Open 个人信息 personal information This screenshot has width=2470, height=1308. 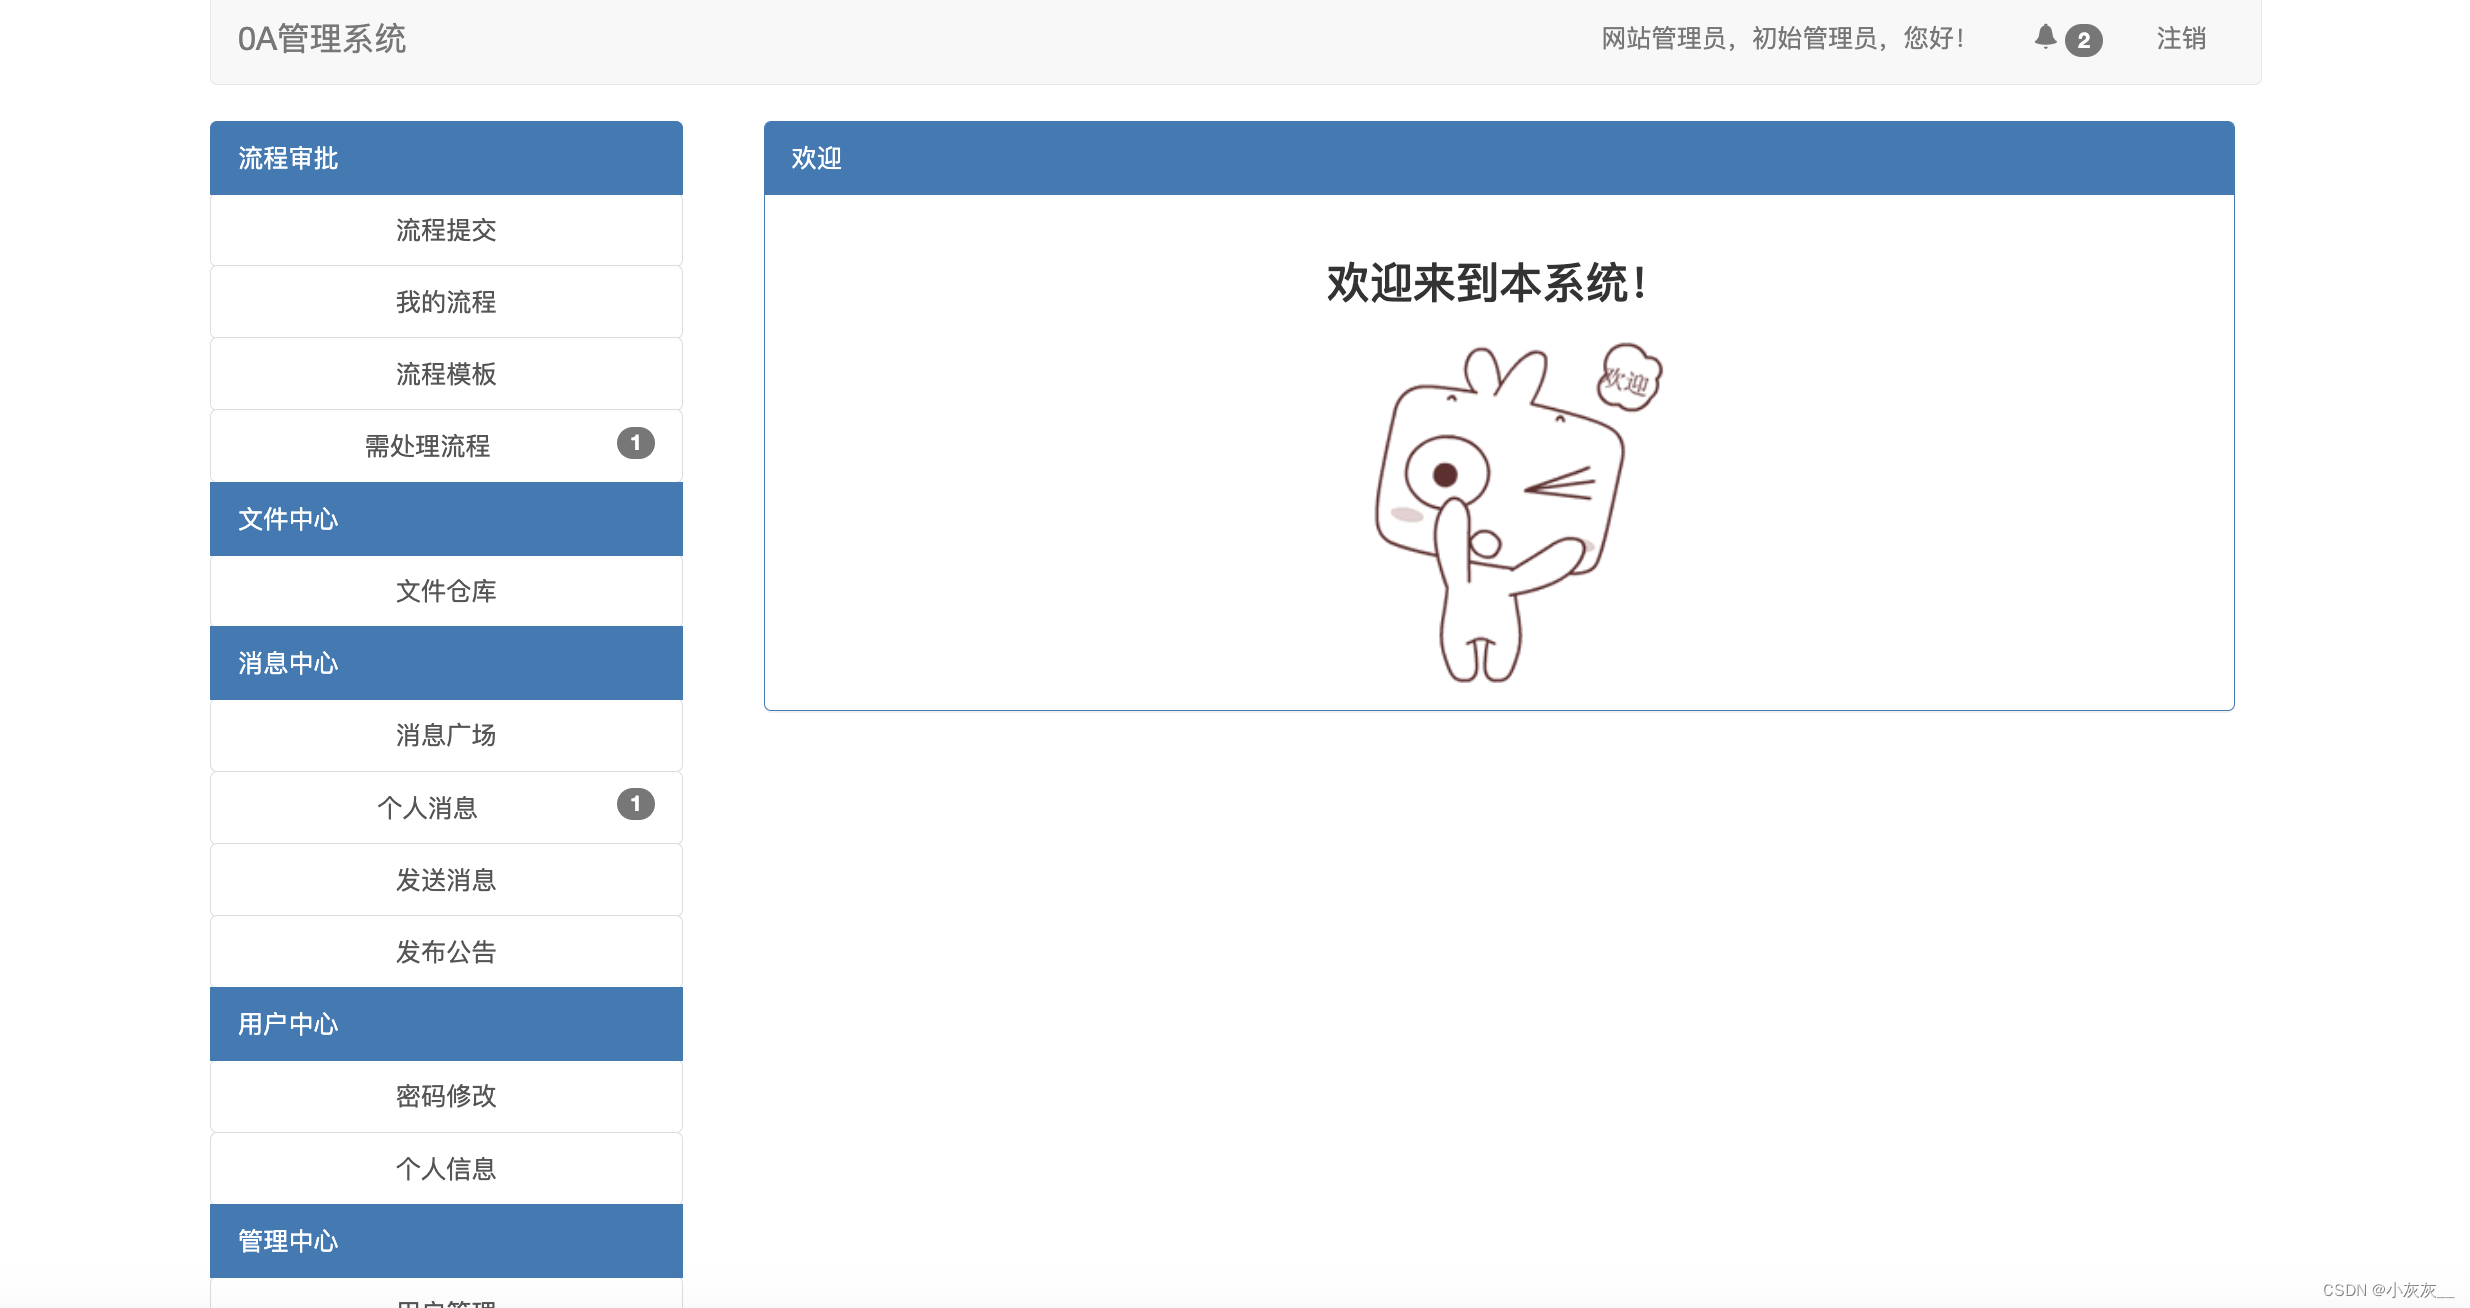(446, 1168)
